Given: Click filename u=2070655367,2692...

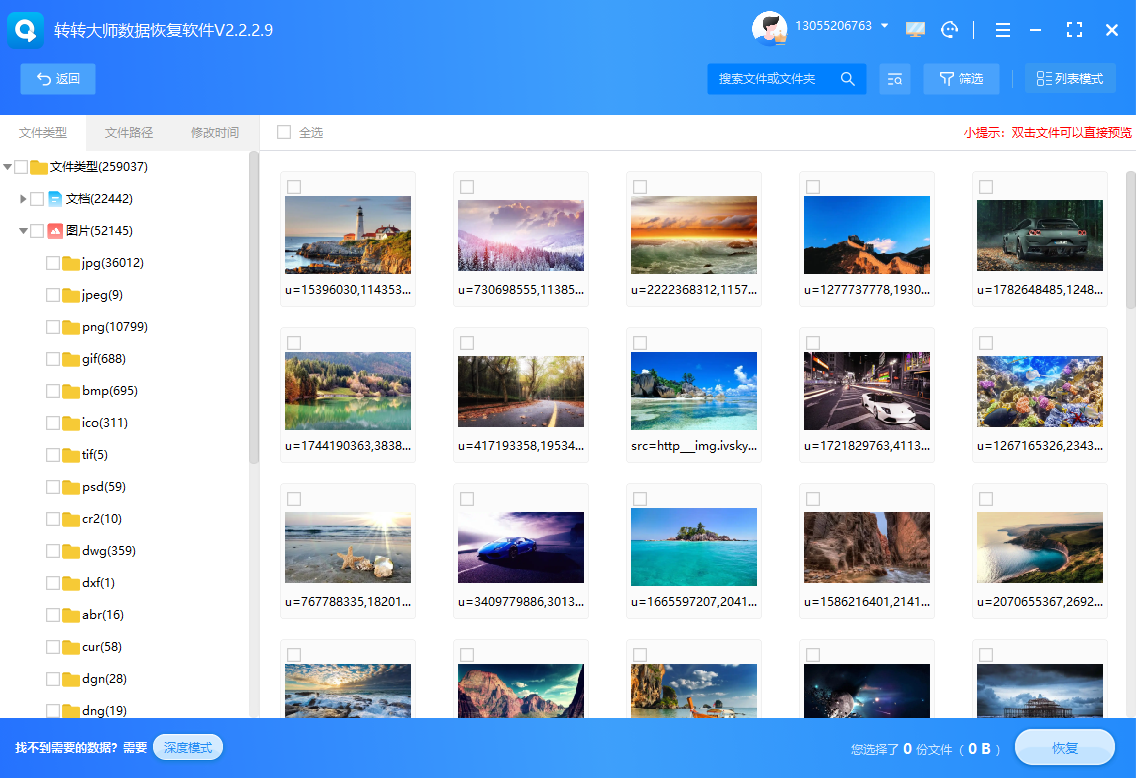Looking at the screenshot, I should (x=1040, y=601).
